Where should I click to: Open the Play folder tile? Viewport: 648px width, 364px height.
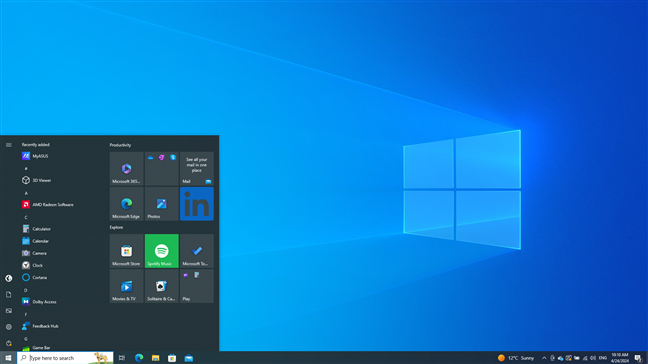[197, 286]
